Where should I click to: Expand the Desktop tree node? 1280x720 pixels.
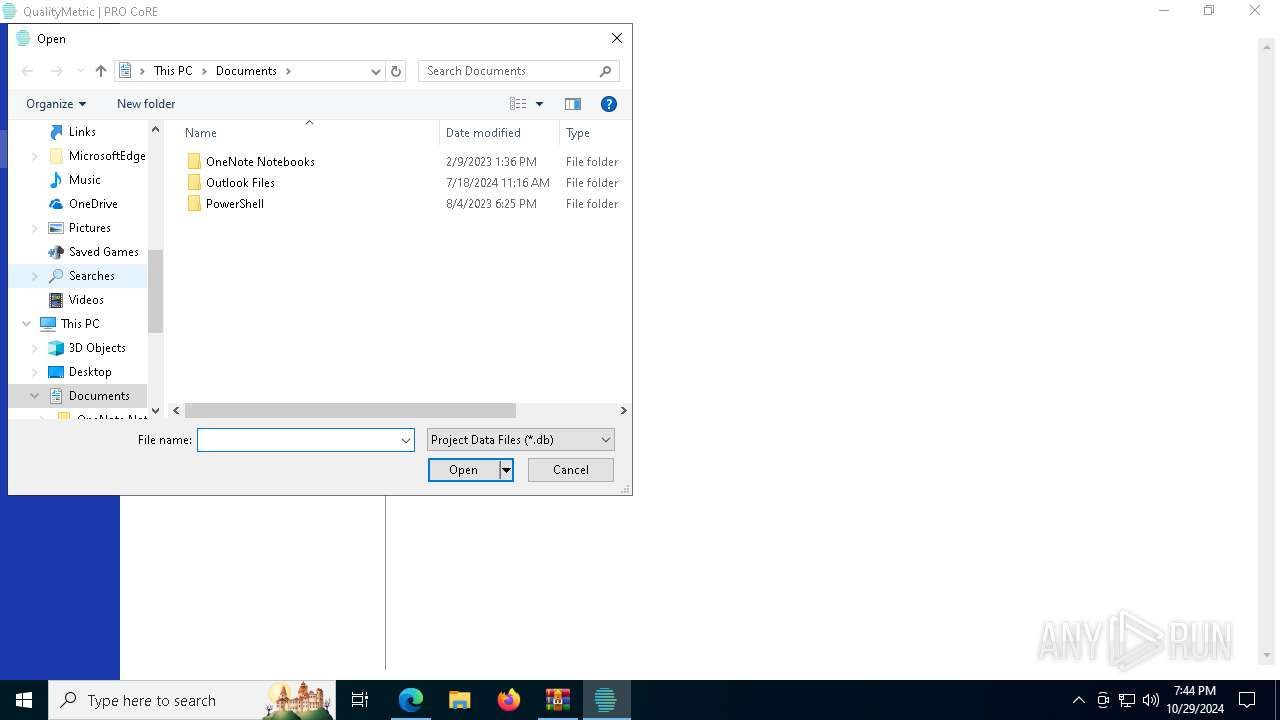pyautogui.click(x=35, y=372)
